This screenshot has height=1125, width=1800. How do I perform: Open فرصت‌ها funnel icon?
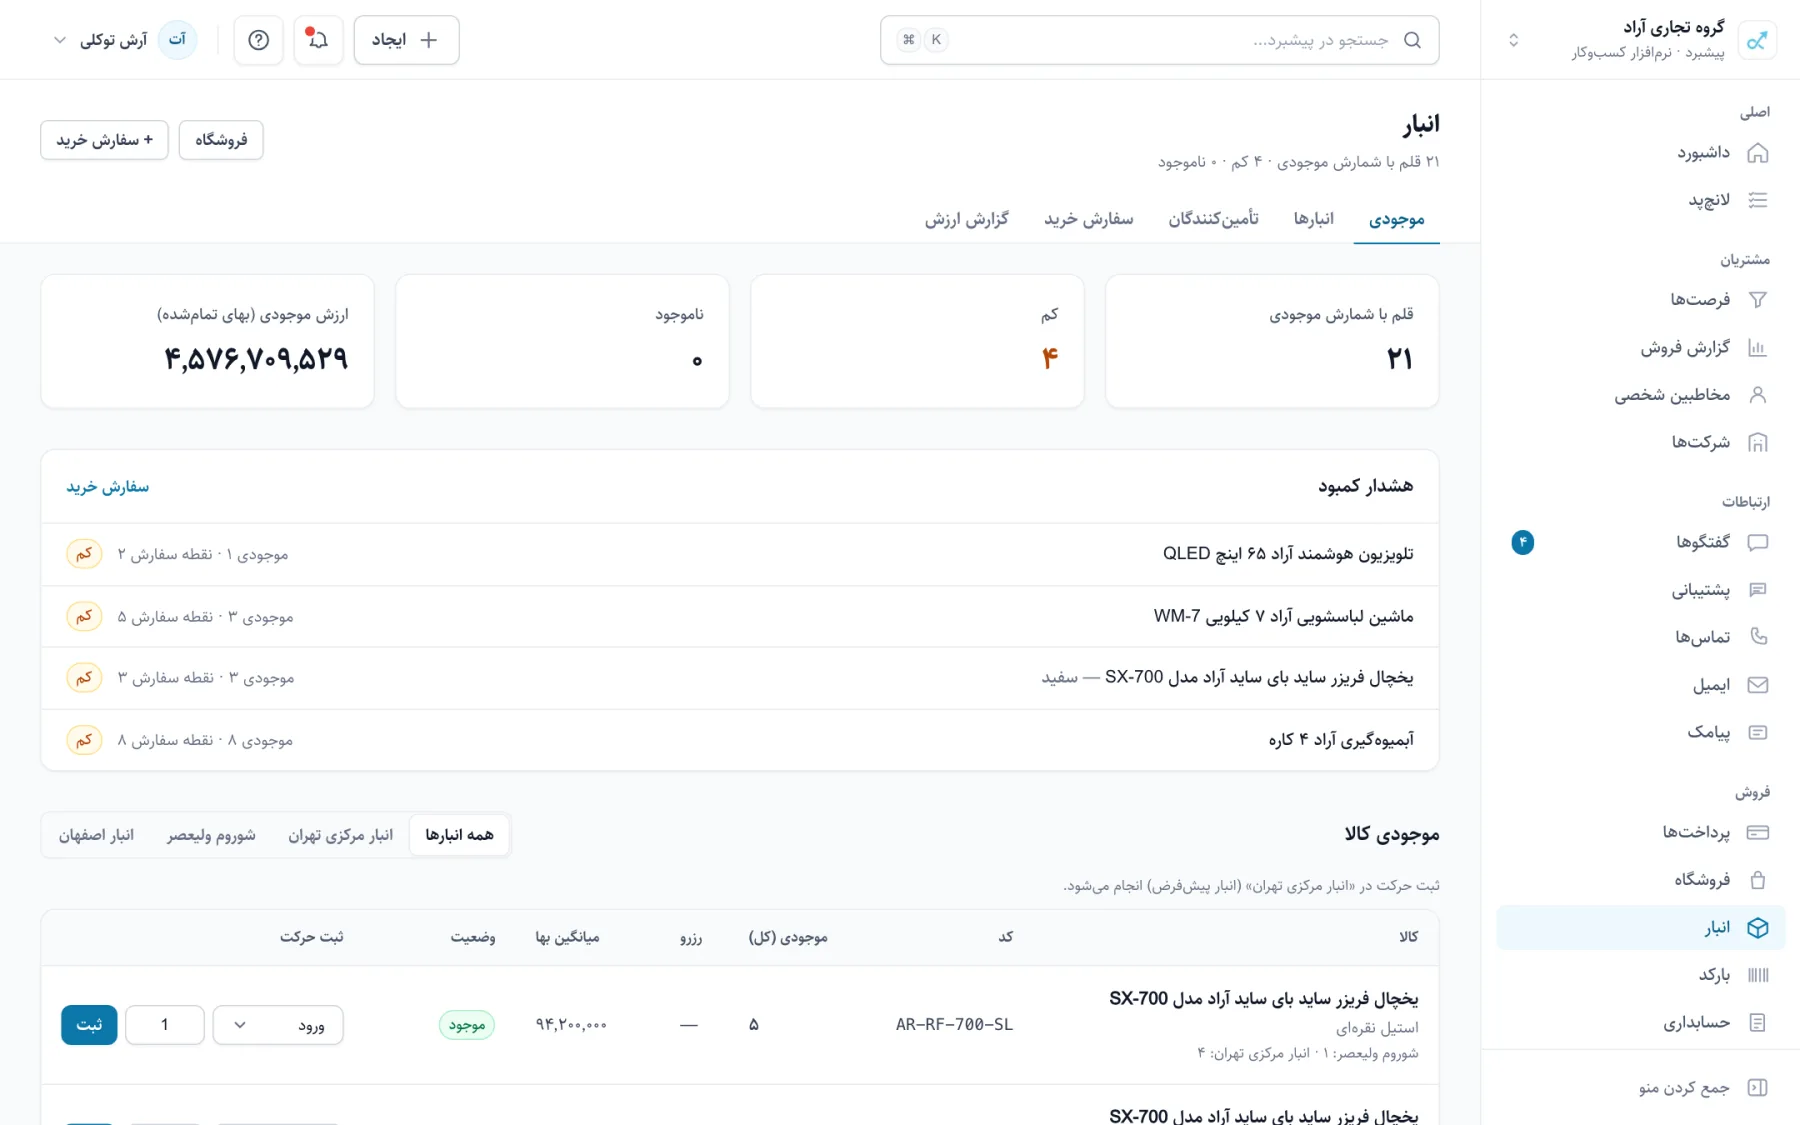point(1757,299)
